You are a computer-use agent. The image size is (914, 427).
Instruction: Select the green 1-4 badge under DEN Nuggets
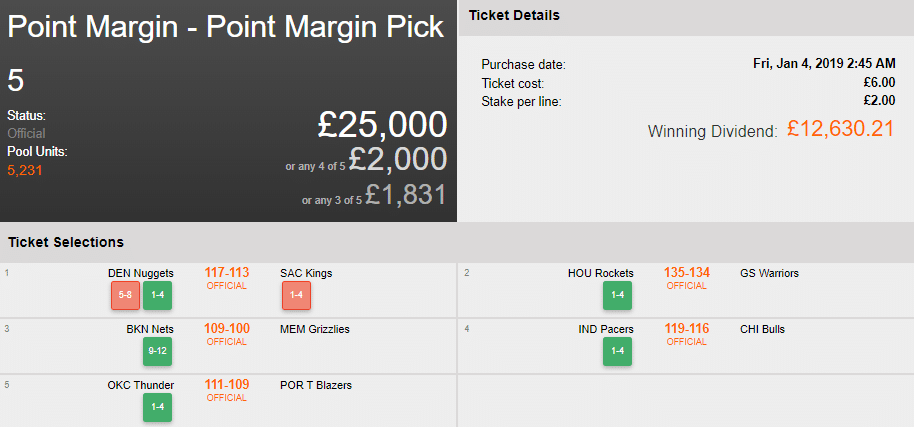point(157,296)
